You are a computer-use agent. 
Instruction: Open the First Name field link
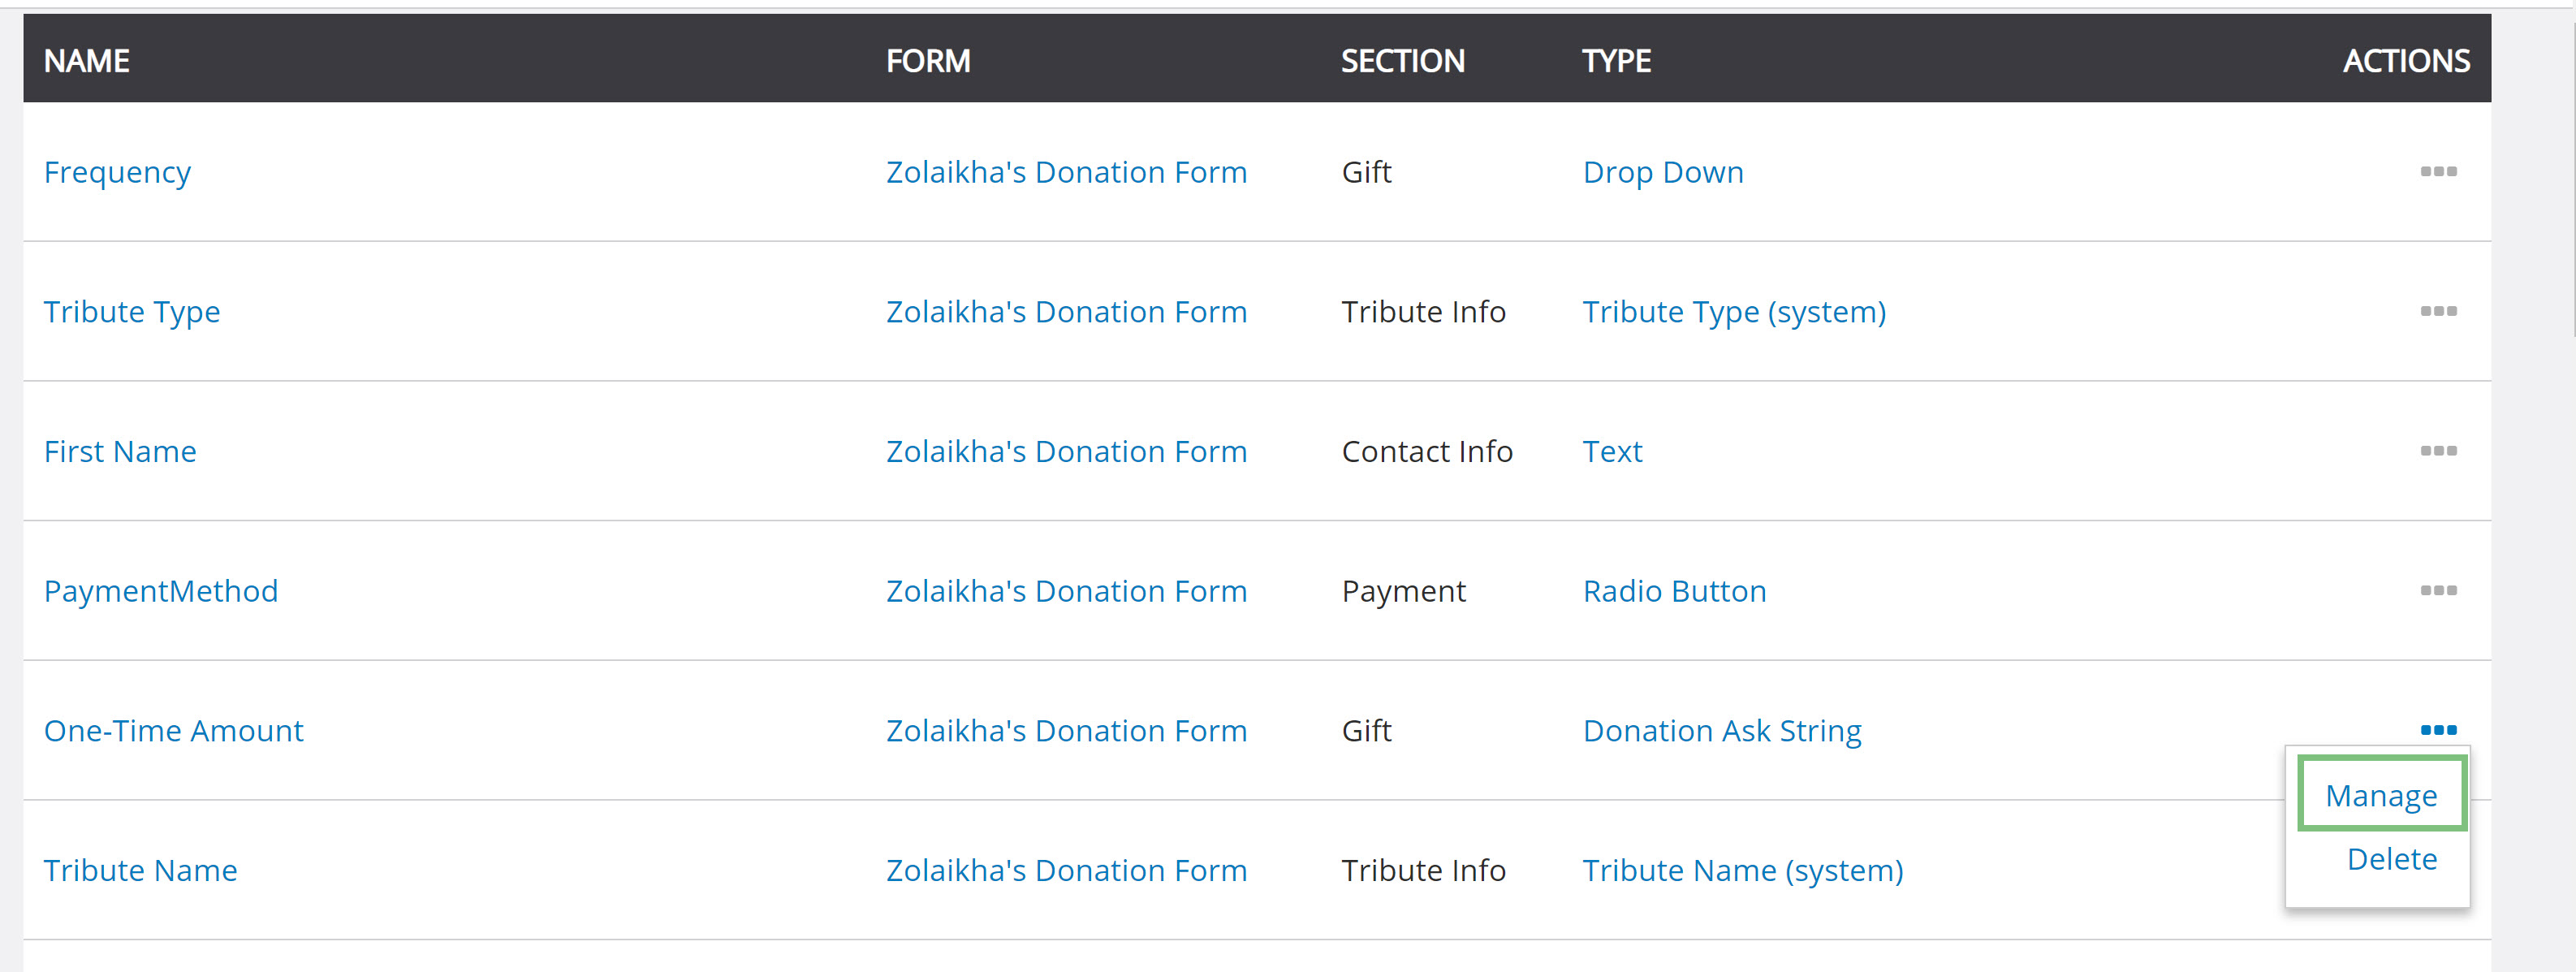[x=120, y=451]
